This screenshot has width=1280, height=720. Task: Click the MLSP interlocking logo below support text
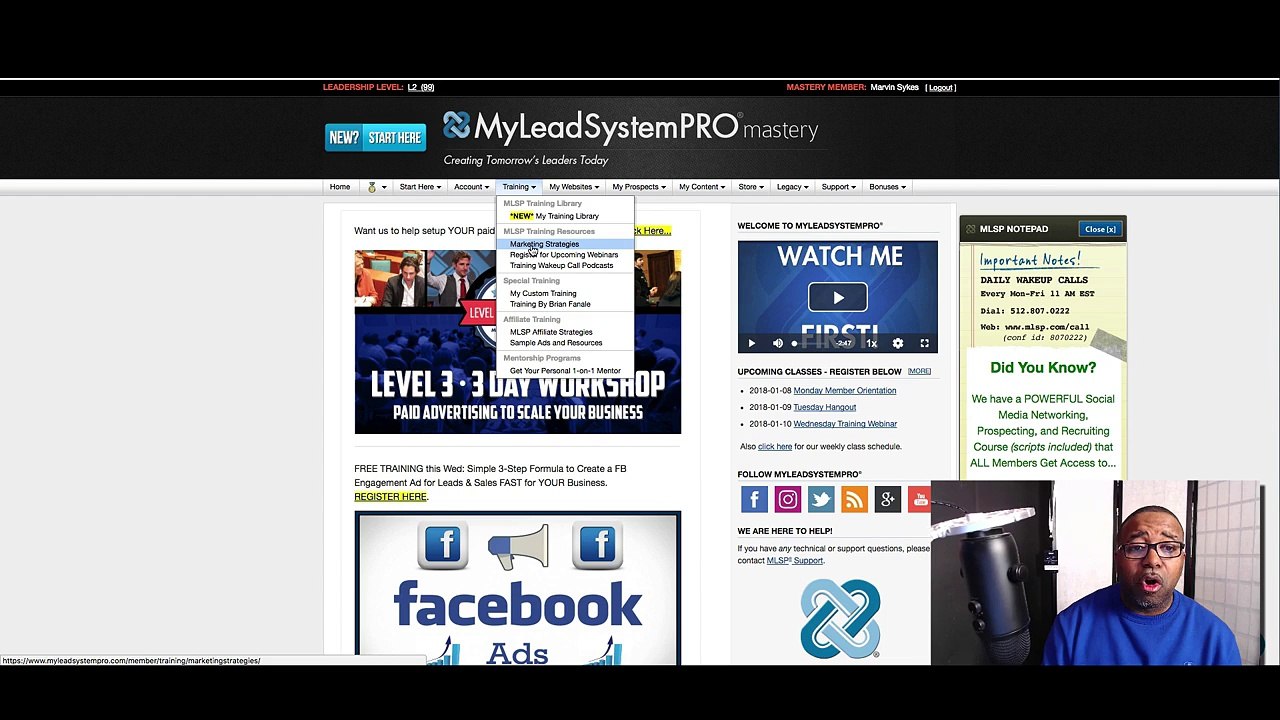pyautogui.click(x=840, y=617)
